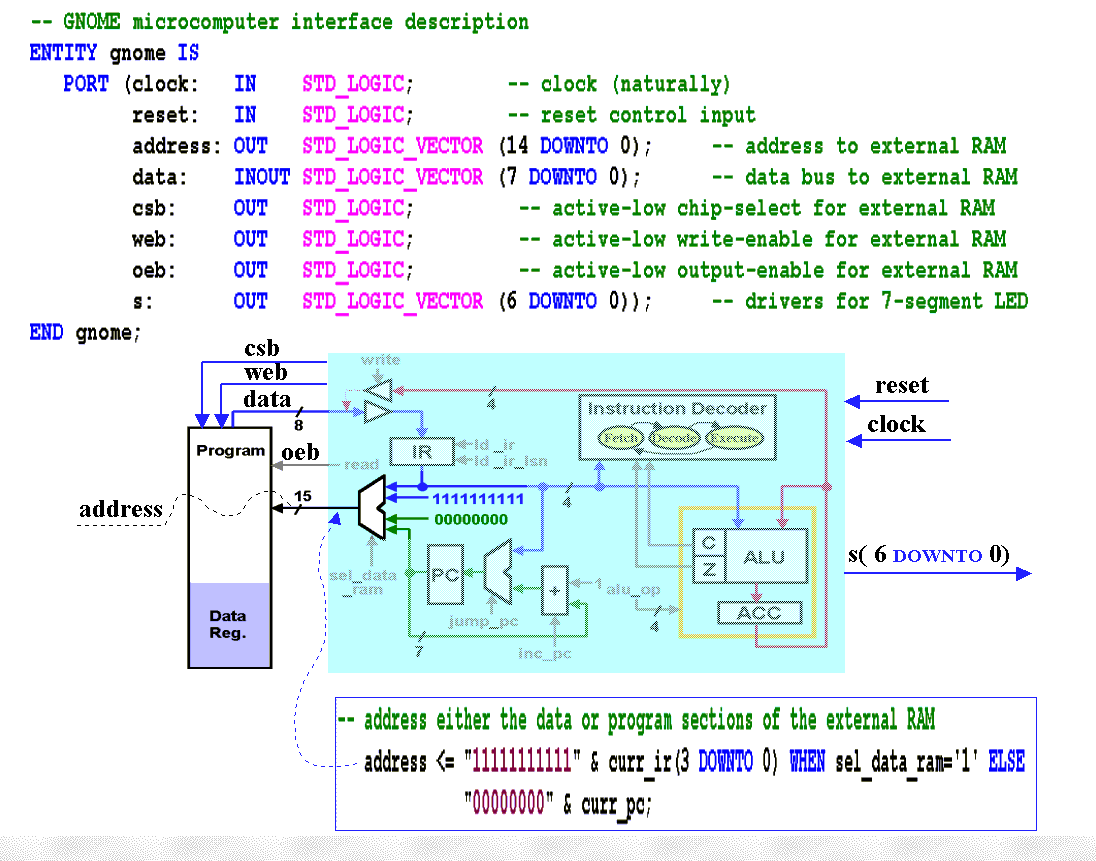Click the 'END gnome;' line
1096x861 pixels.
(85, 333)
